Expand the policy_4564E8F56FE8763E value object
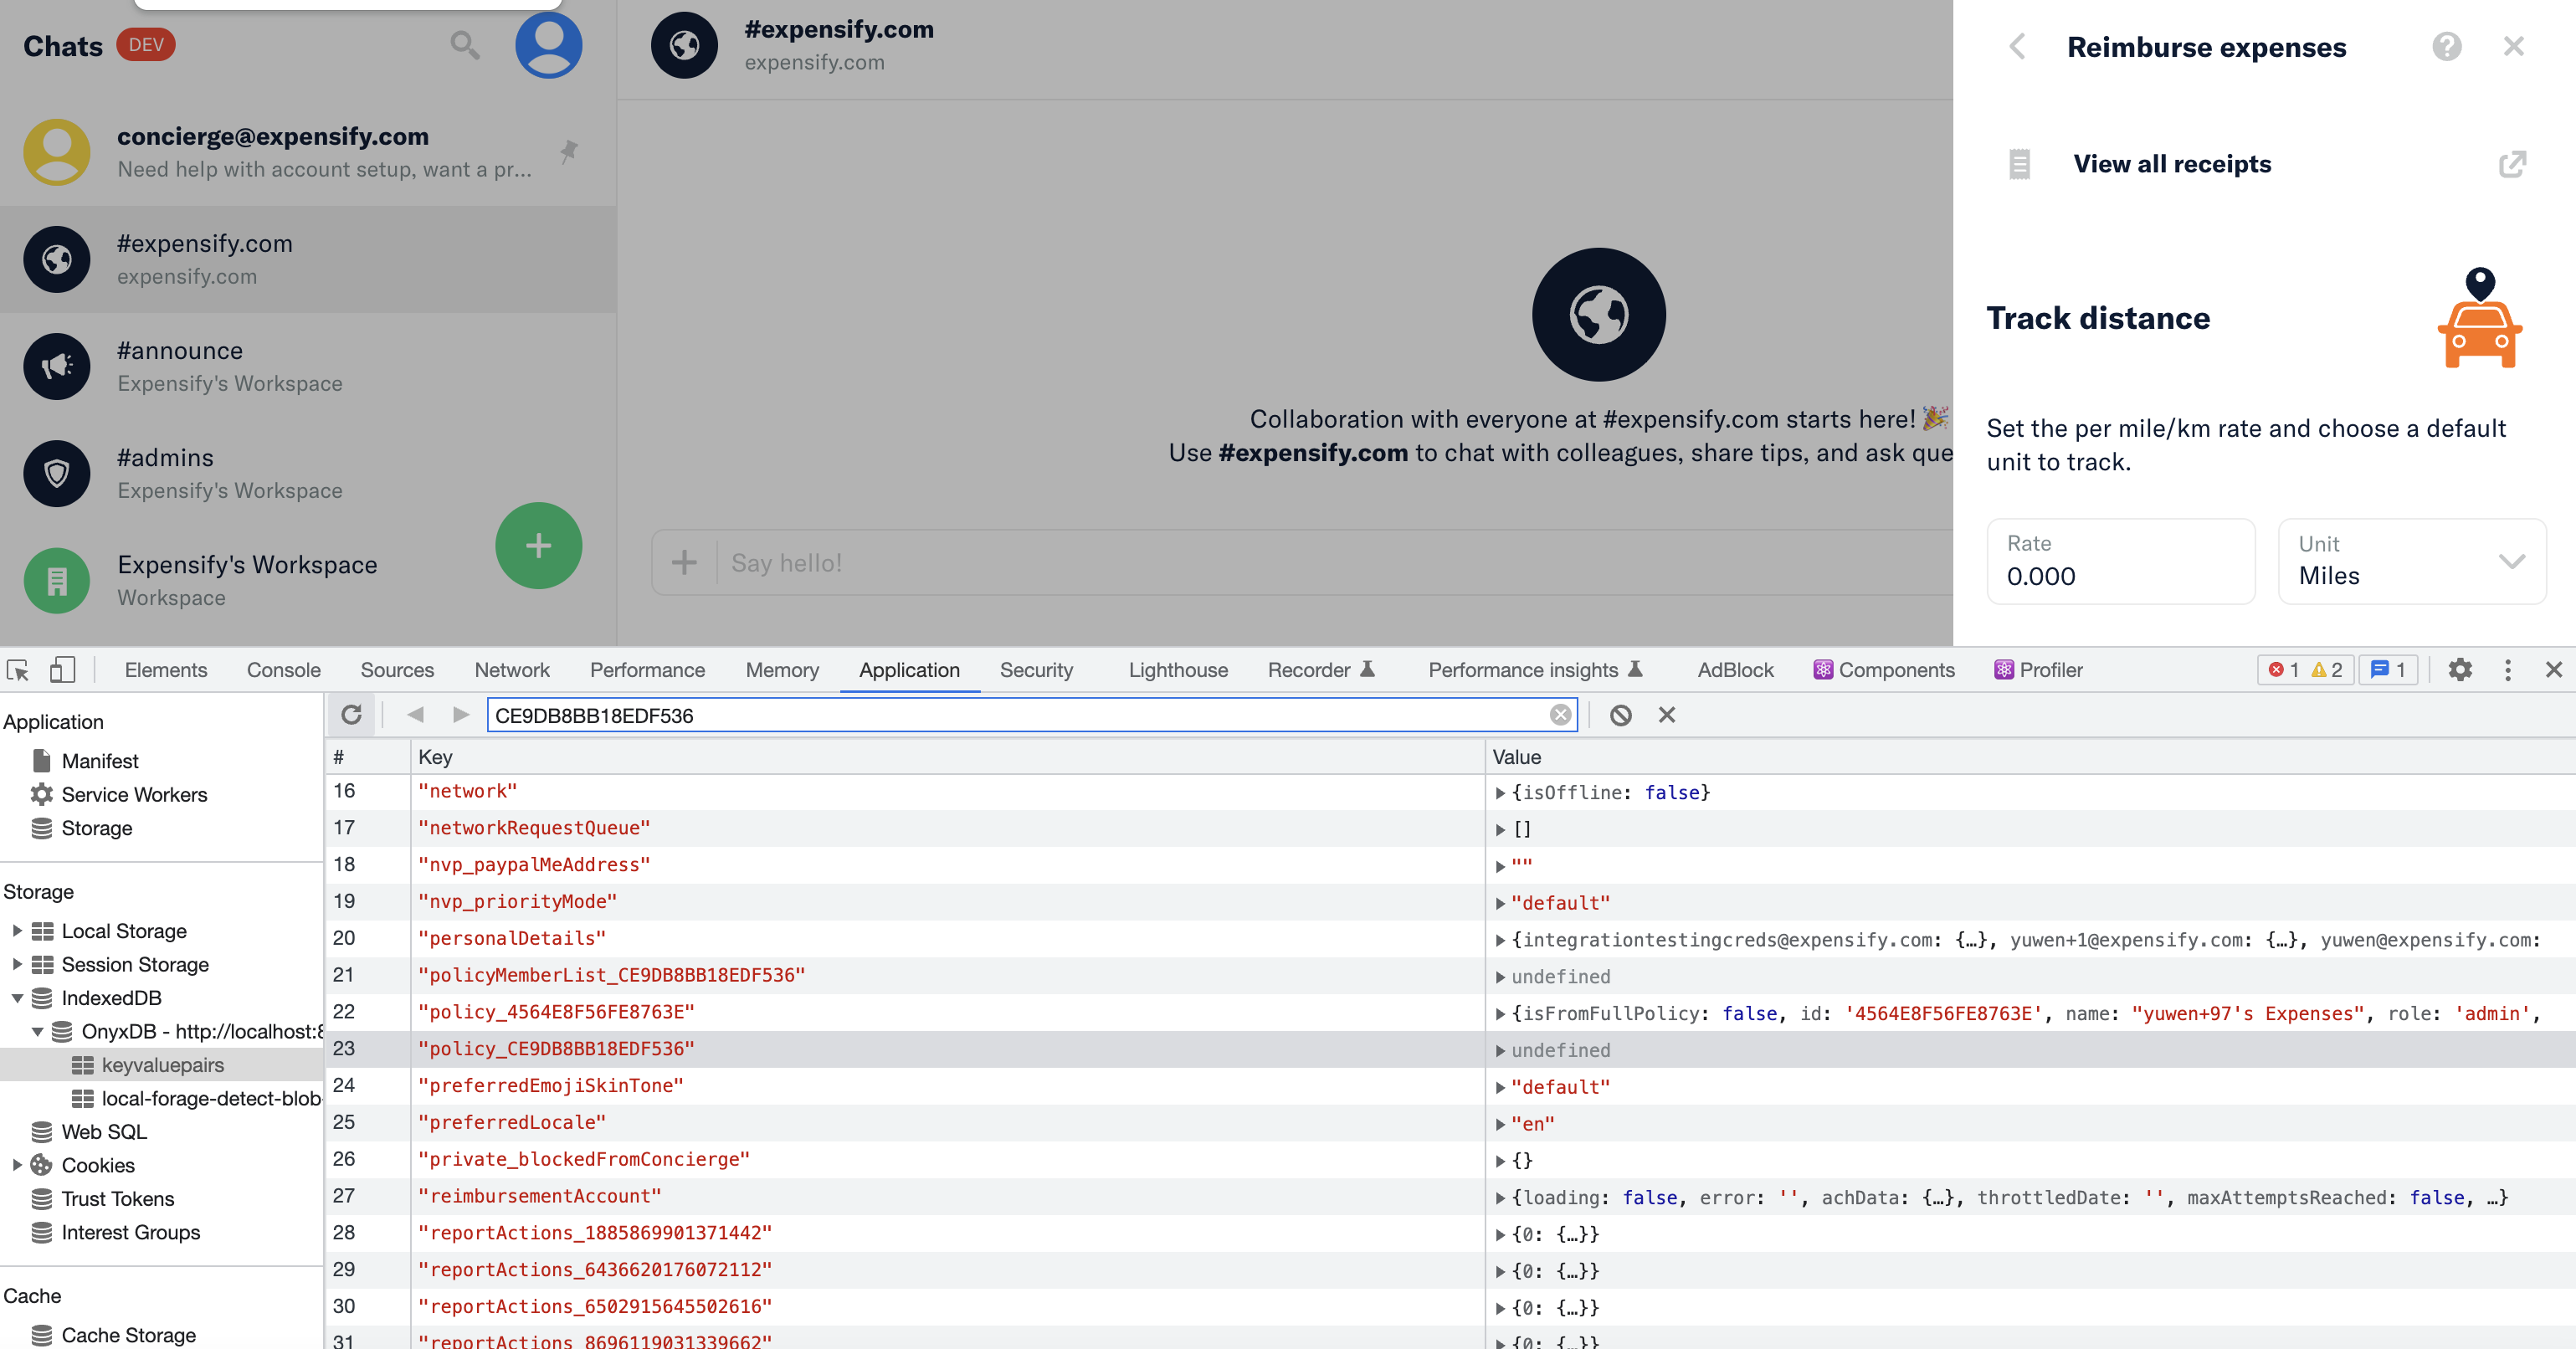Screen dimensions: 2576x1349 (1500, 1014)
